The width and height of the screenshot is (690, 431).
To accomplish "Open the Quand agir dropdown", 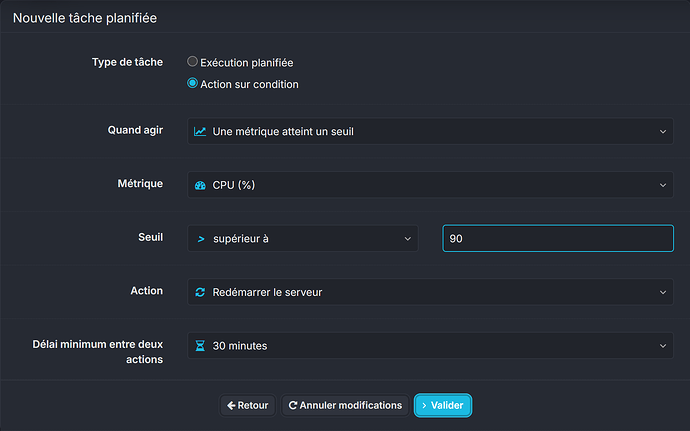I will click(x=430, y=131).
